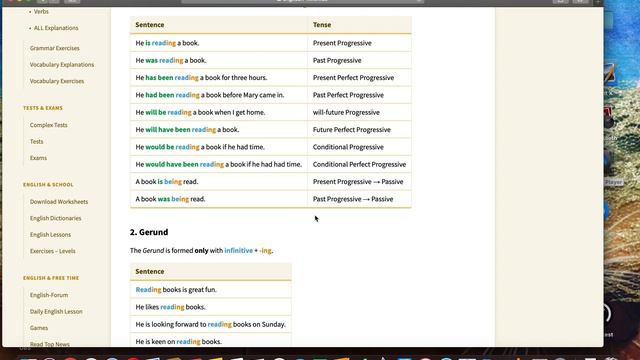
Task: Click the Conditional Perfect Progressive cell
Action: point(359,164)
